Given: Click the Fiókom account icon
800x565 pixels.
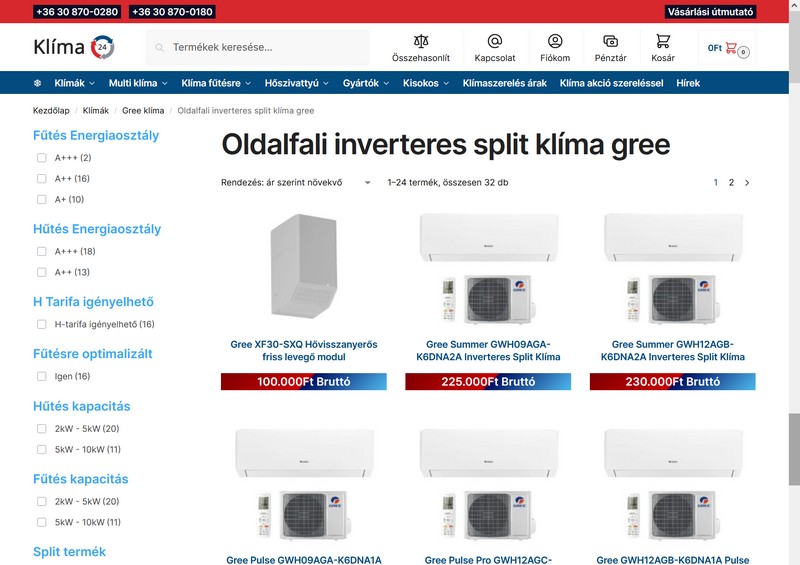Looking at the screenshot, I should [x=555, y=41].
